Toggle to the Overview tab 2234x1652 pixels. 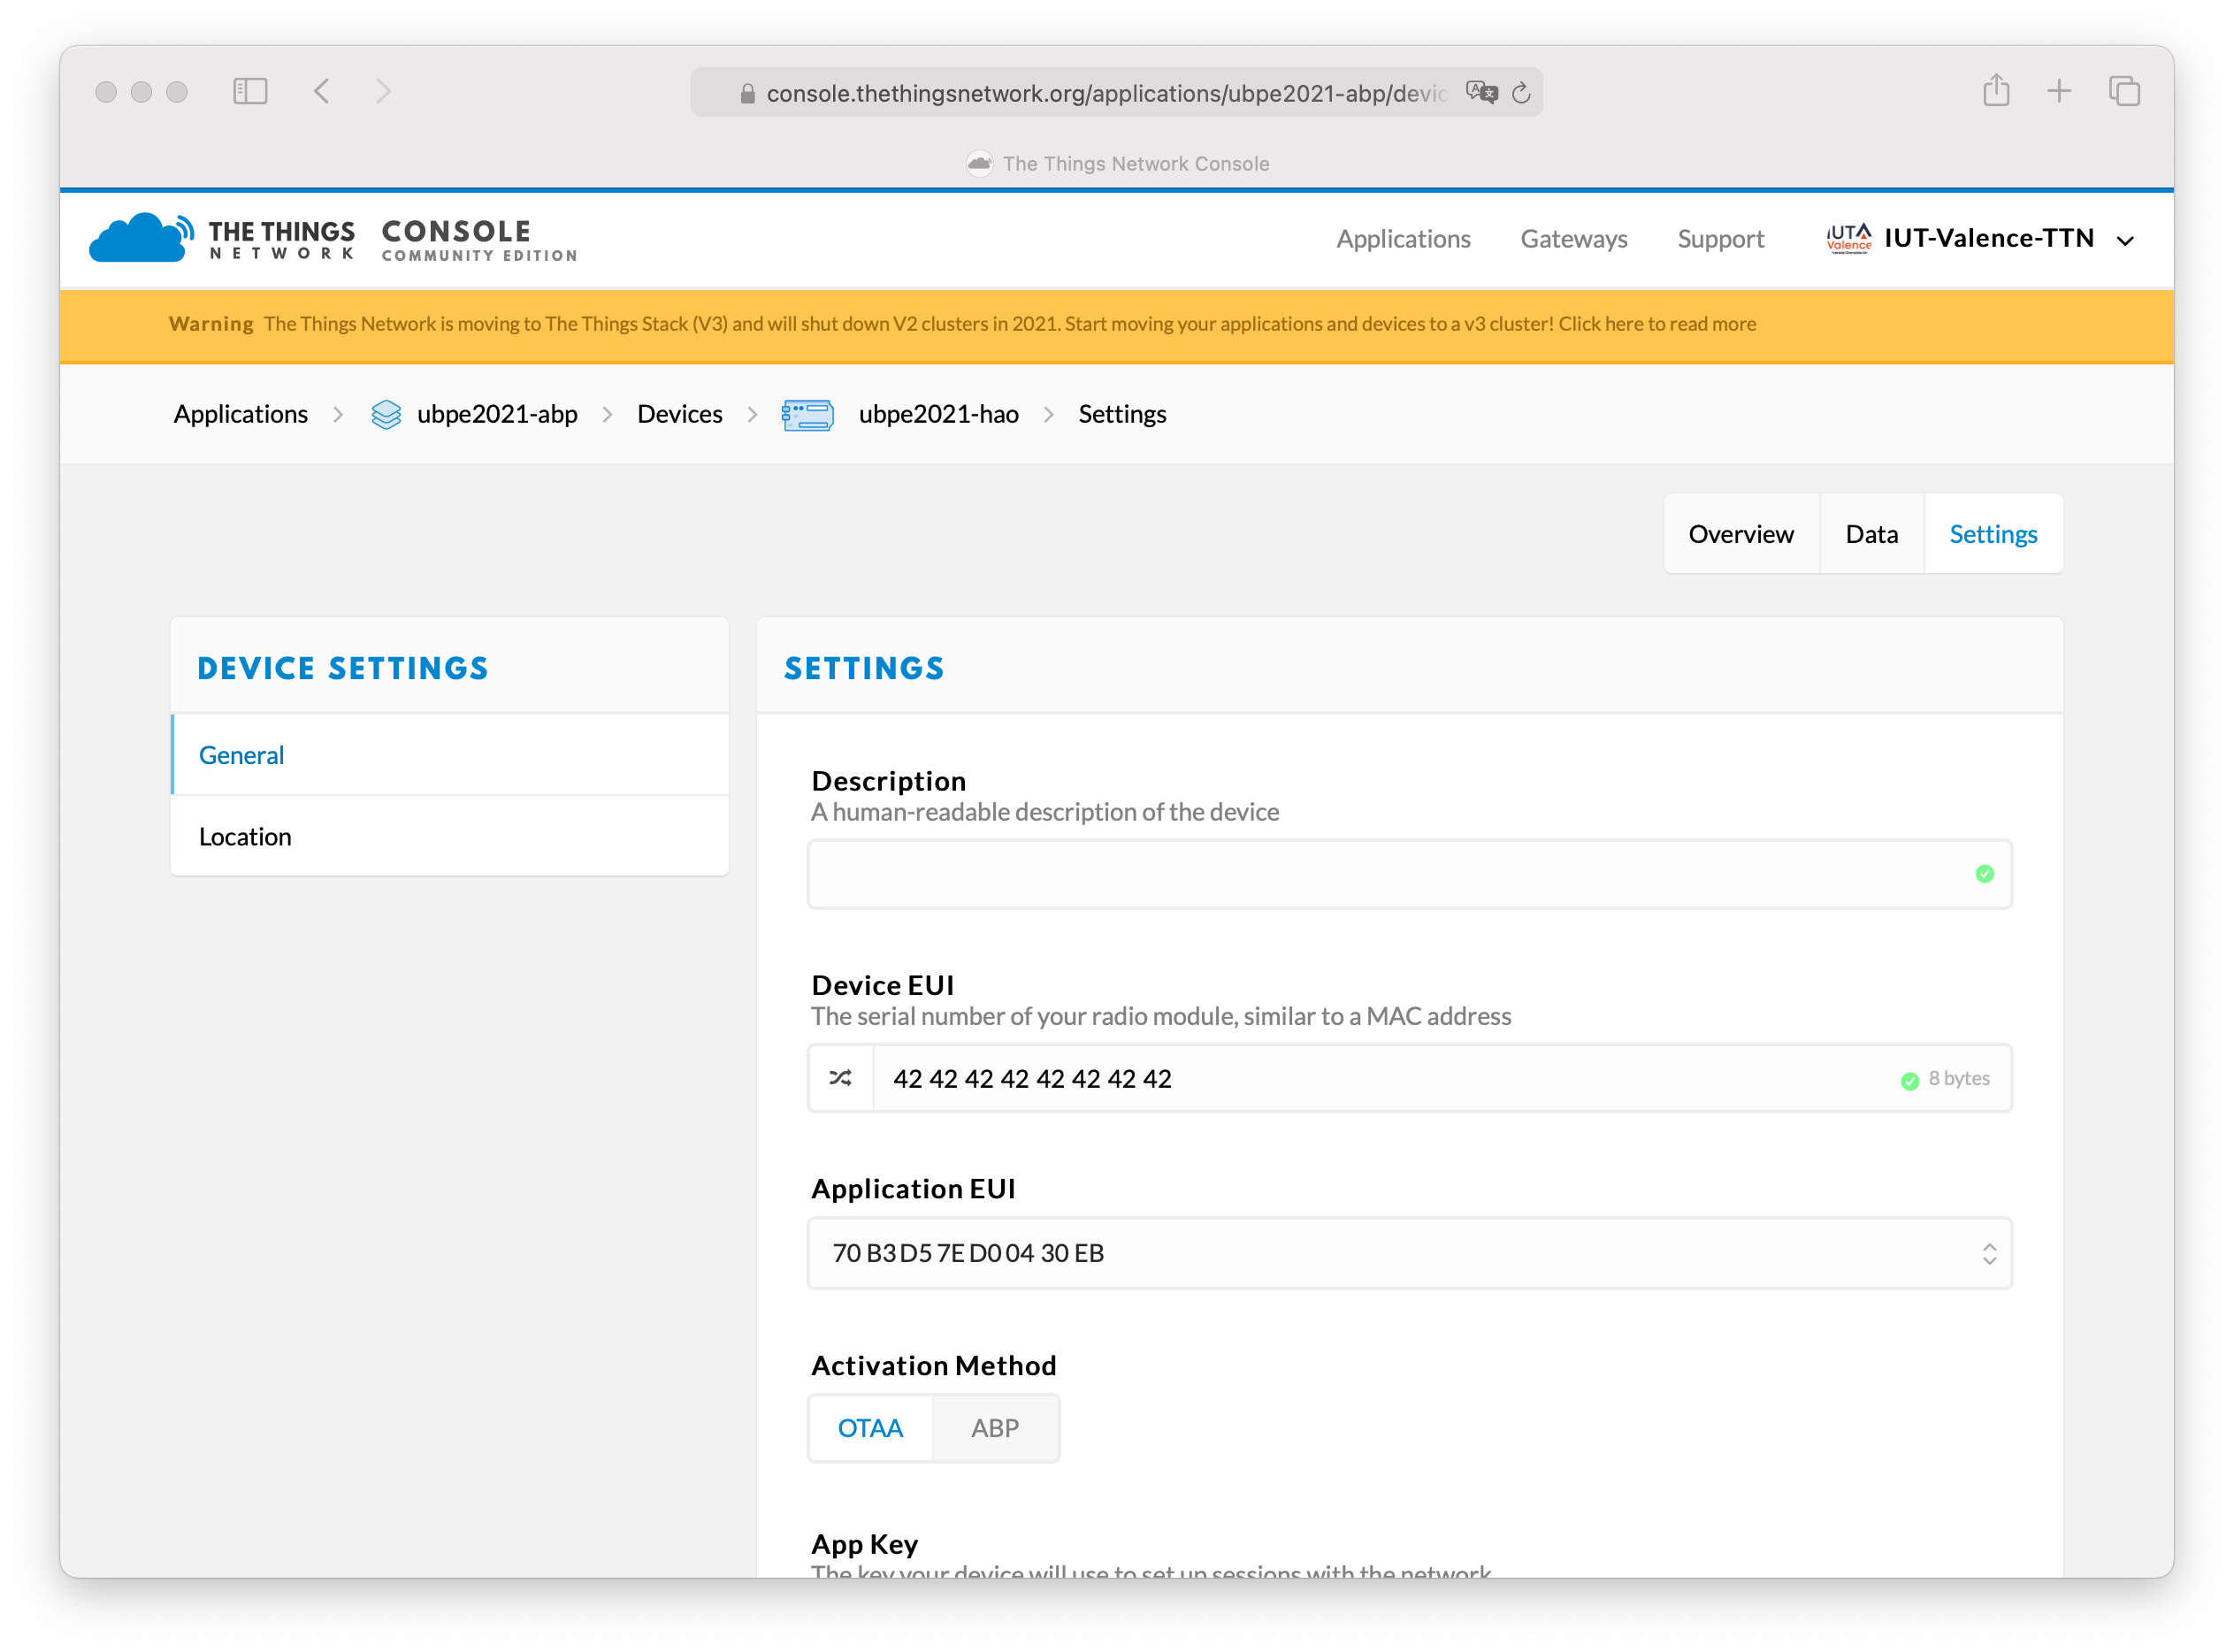(x=1741, y=532)
